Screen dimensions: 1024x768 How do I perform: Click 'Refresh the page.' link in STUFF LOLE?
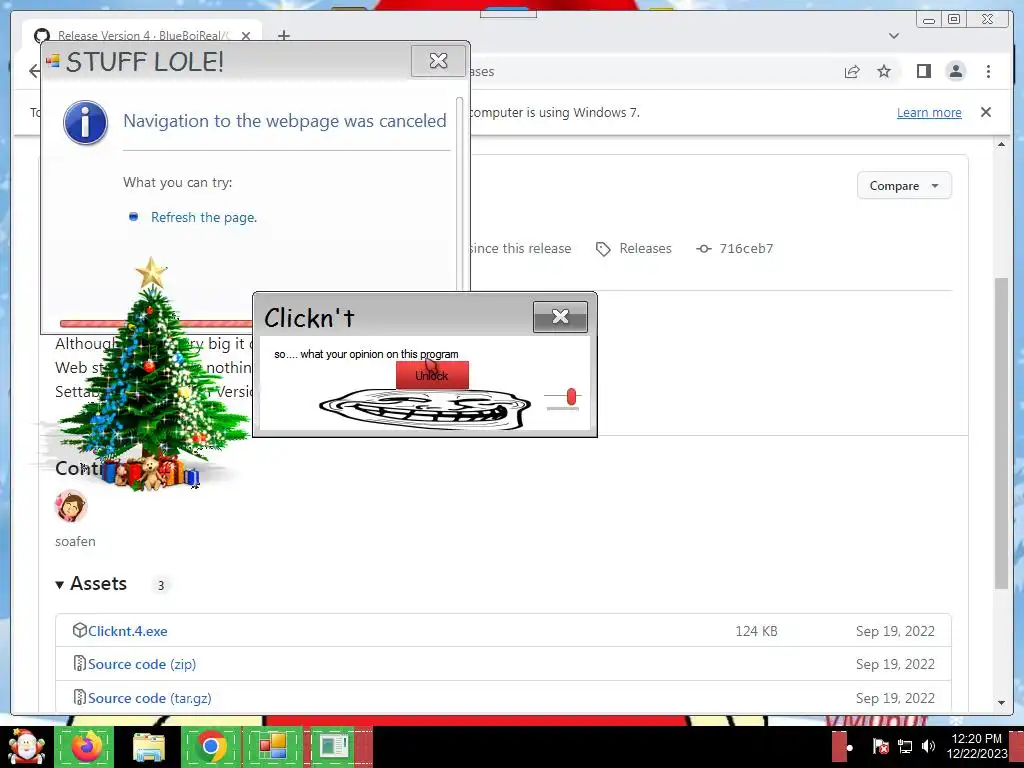pos(204,217)
